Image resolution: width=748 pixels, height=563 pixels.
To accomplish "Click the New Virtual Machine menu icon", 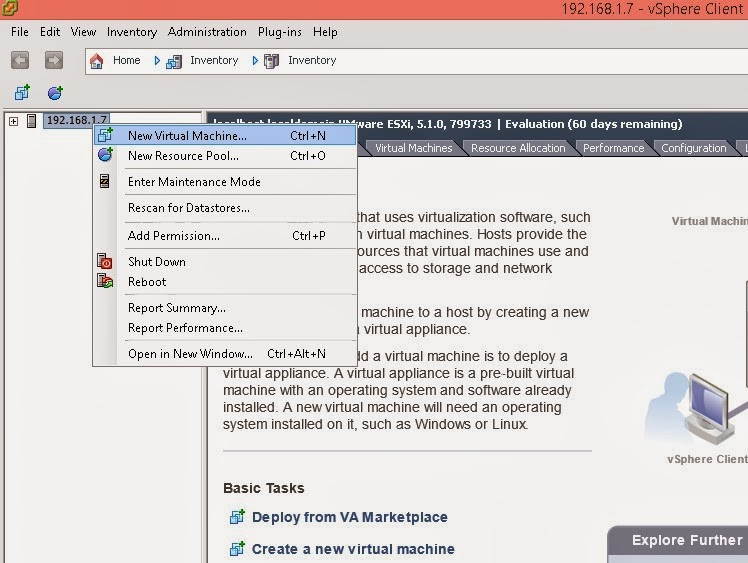I will (105, 135).
